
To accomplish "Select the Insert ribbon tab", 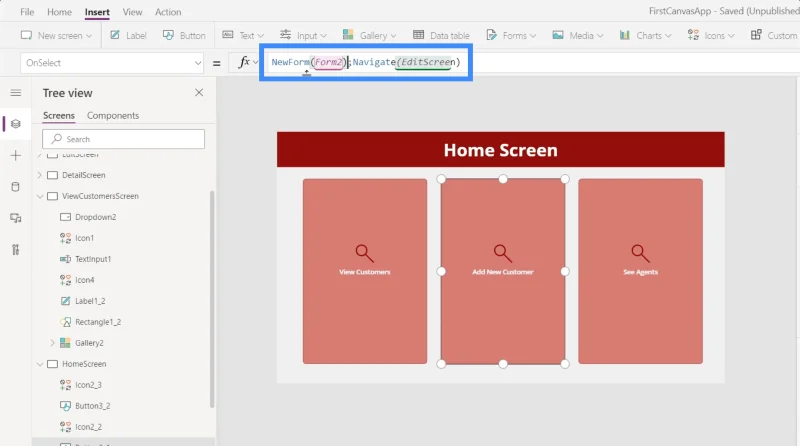I will (97, 12).
